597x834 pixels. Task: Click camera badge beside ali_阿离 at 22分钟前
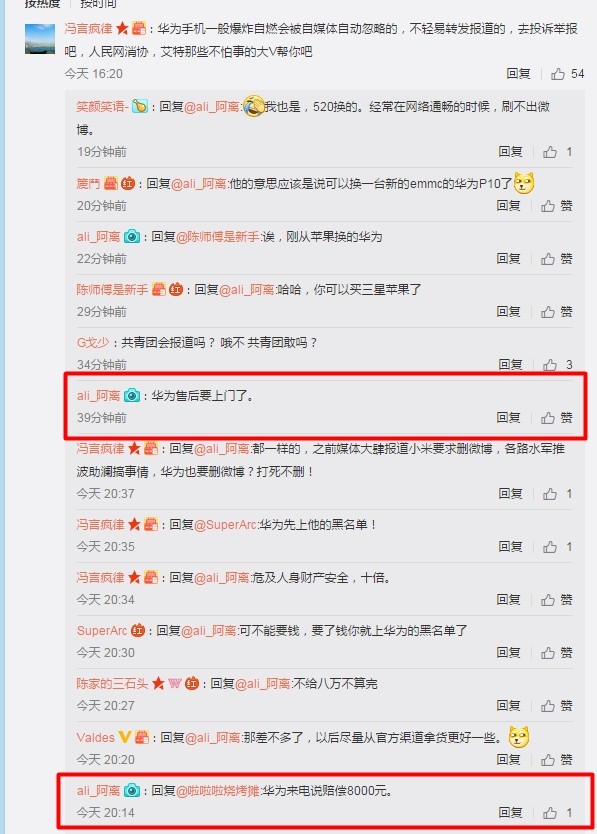click(132, 237)
